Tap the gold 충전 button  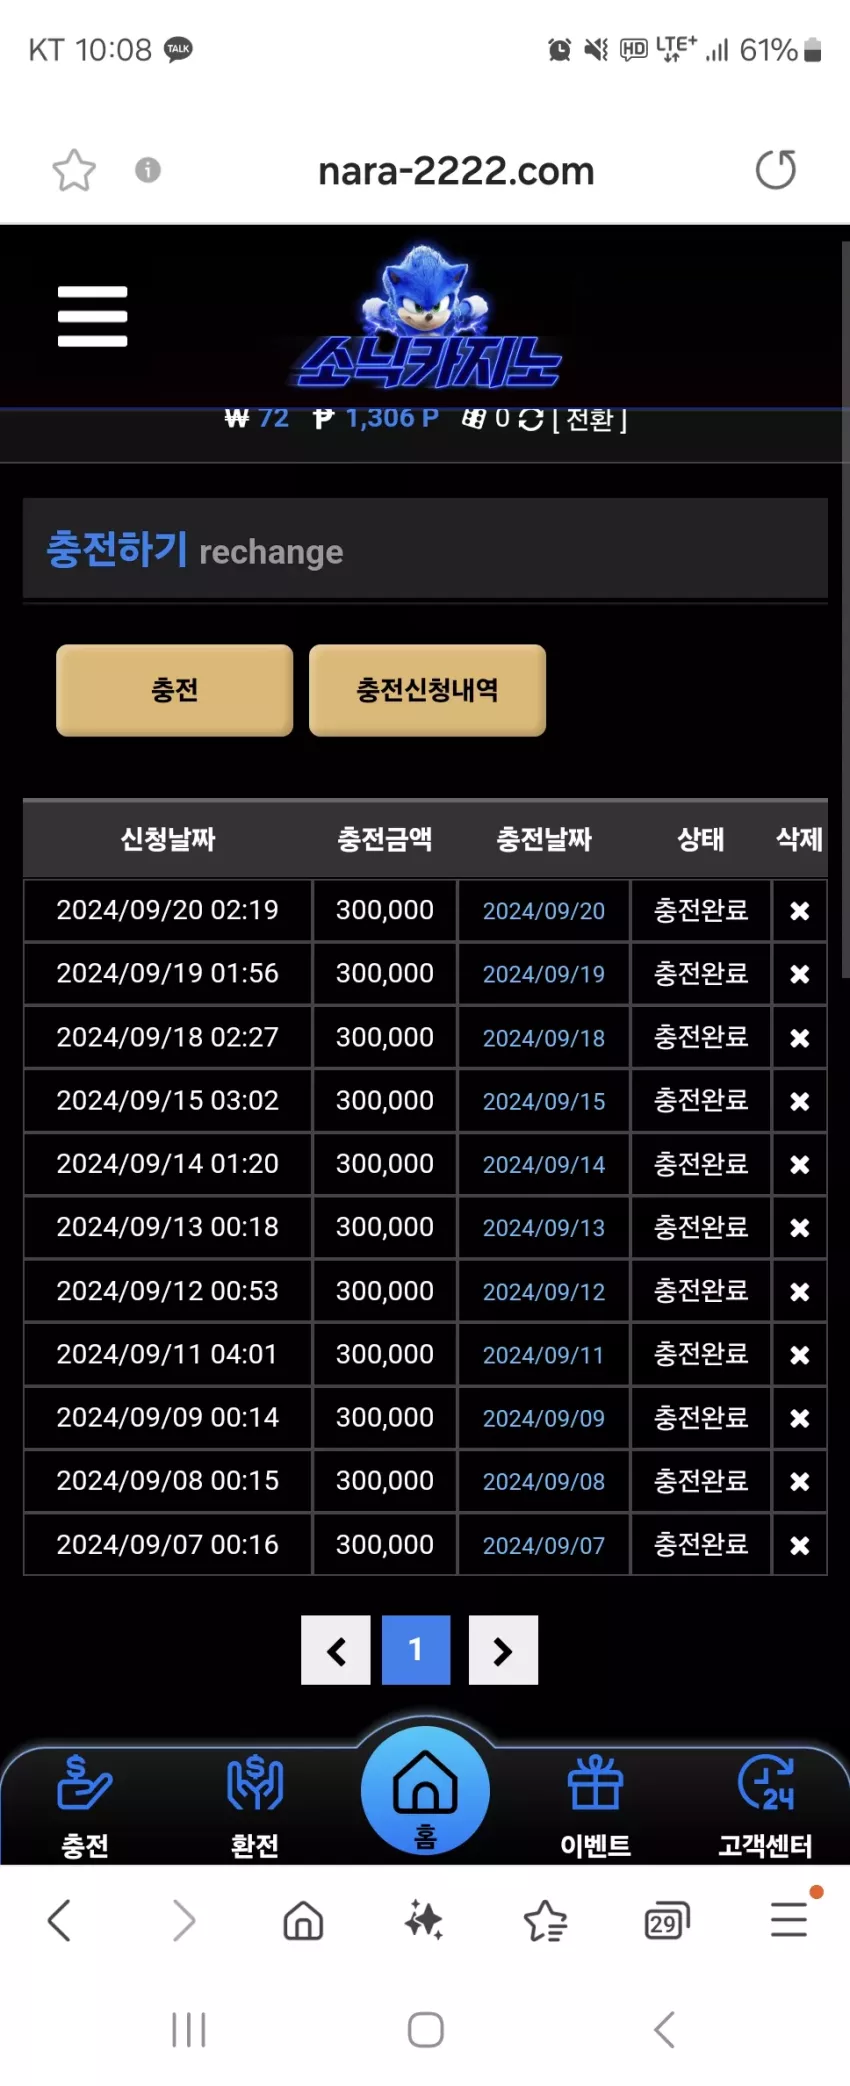click(174, 690)
